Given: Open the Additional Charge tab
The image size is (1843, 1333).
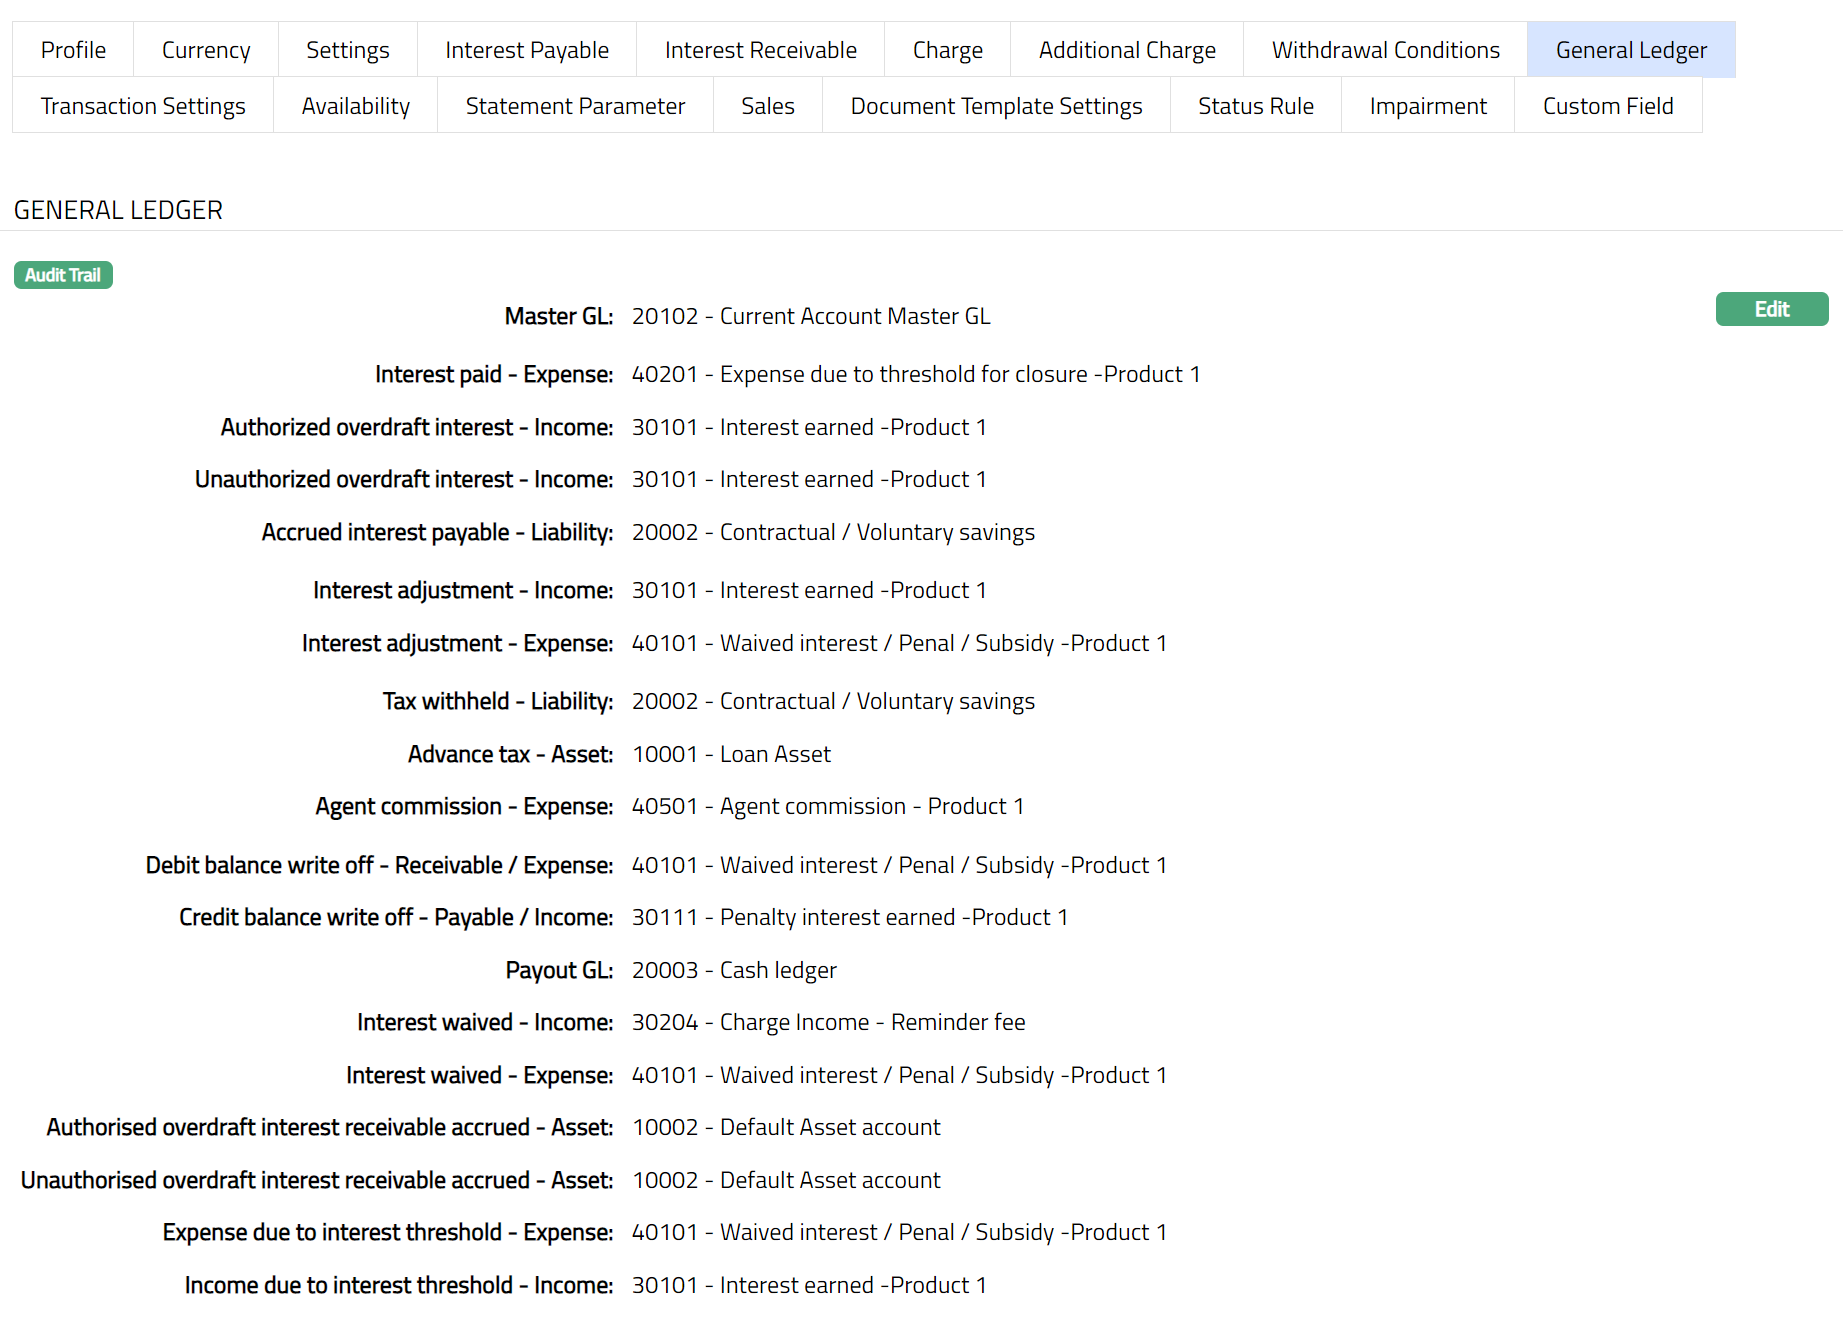Looking at the screenshot, I should click(1127, 50).
